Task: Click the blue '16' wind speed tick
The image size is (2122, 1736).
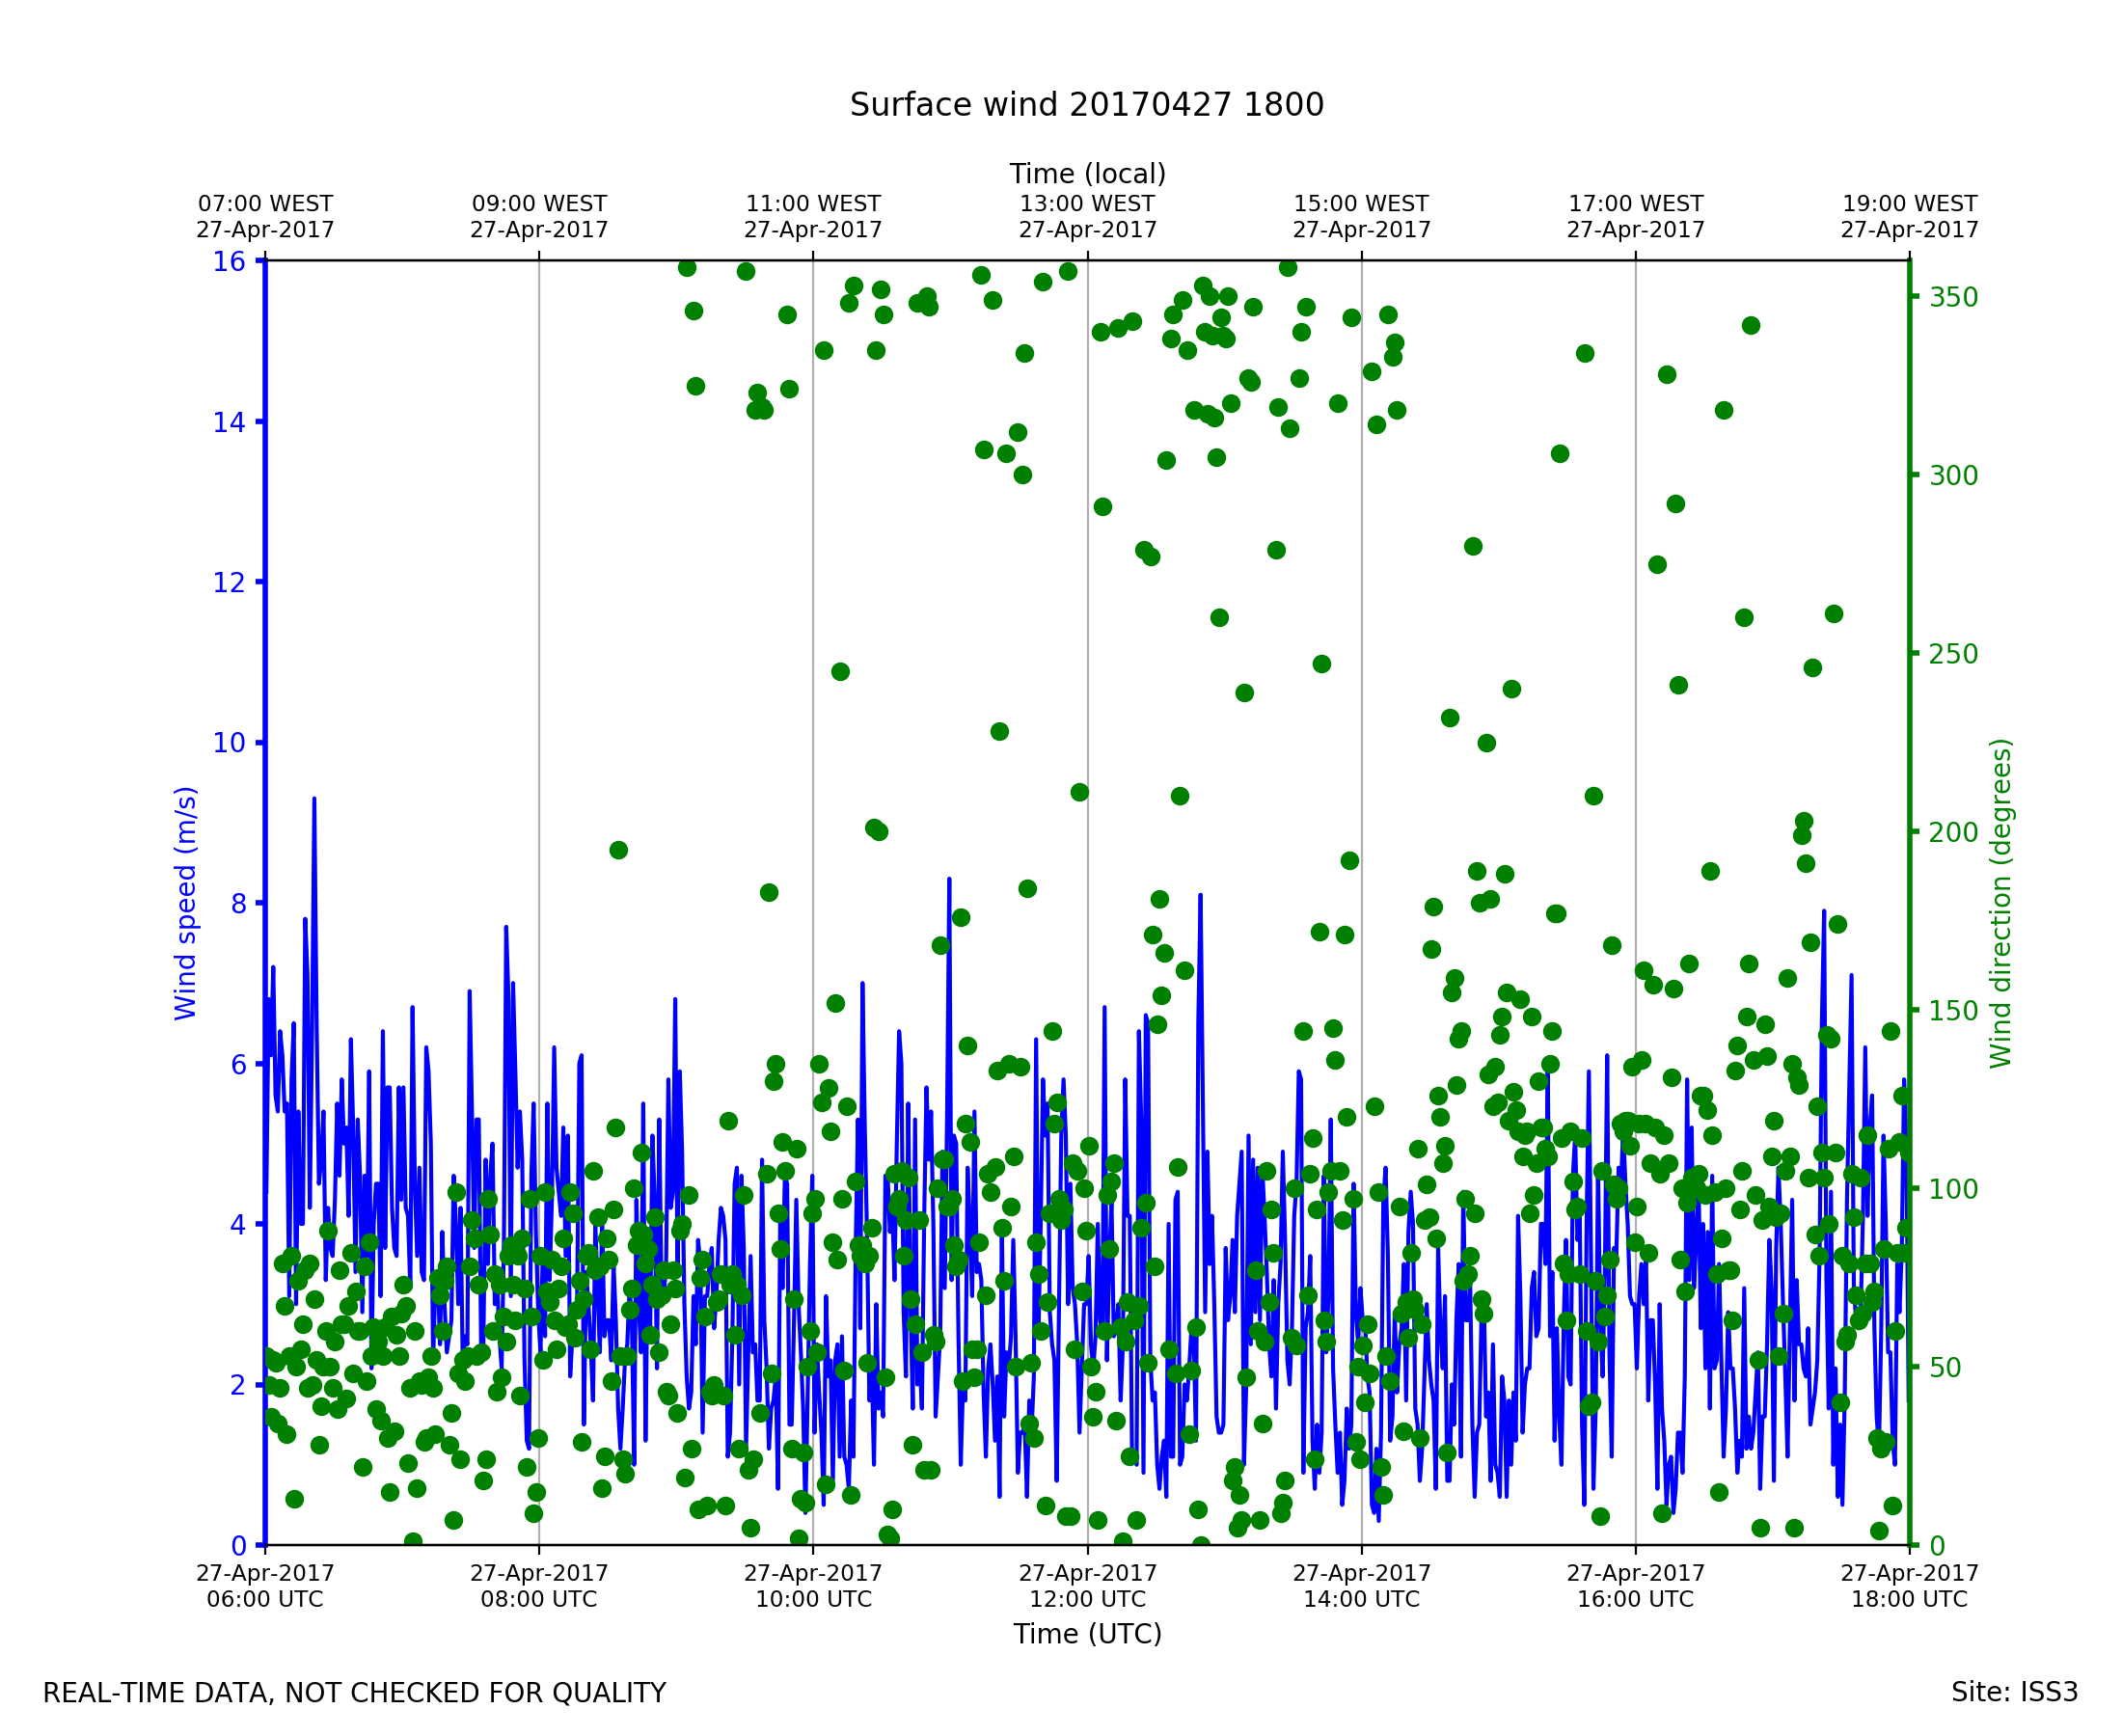Action: [x=229, y=262]
